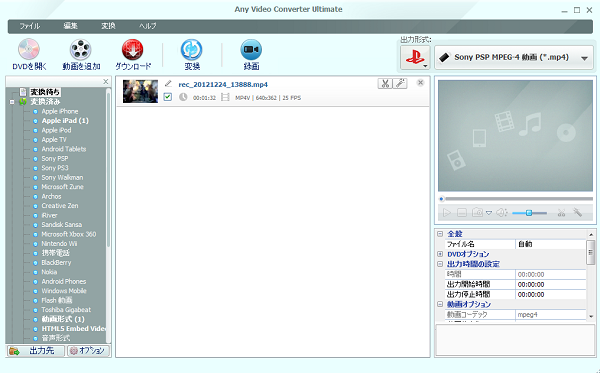This screenshot has height=373, width=600.
Task: Click the PlayStation device profile icon
Action: (x=415, y=58)
